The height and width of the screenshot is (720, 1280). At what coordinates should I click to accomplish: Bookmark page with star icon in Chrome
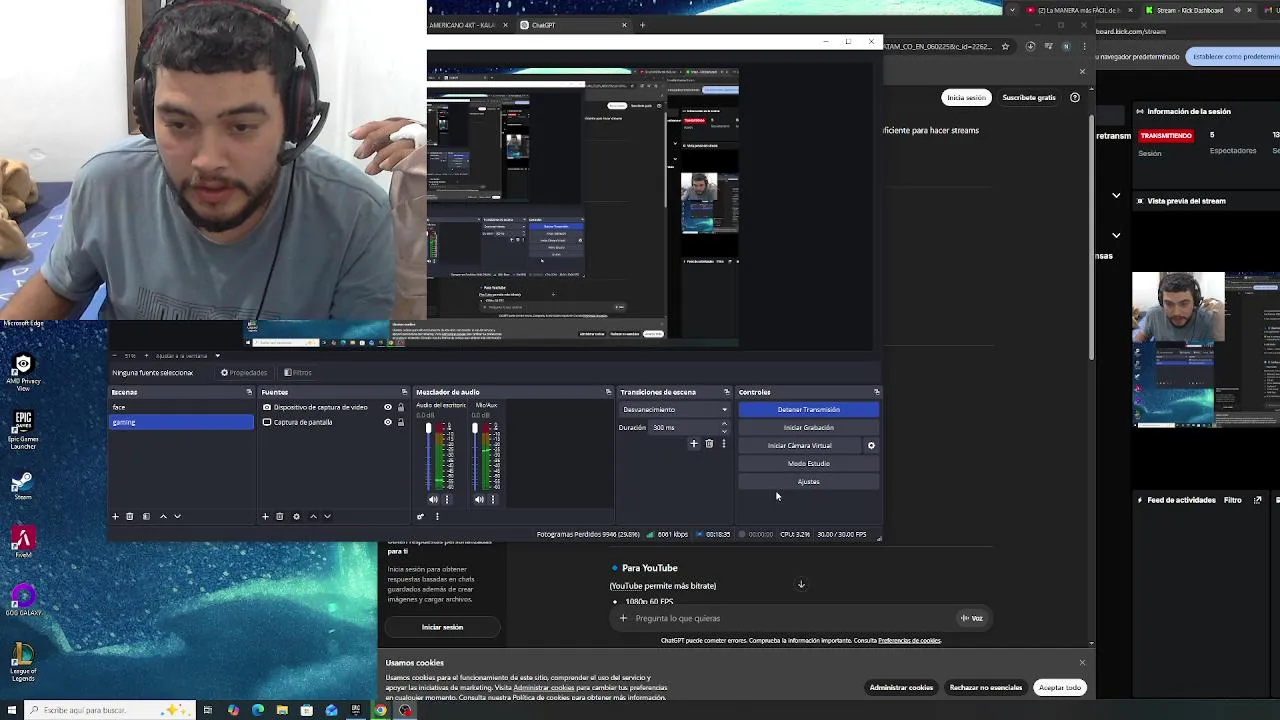1005,46
